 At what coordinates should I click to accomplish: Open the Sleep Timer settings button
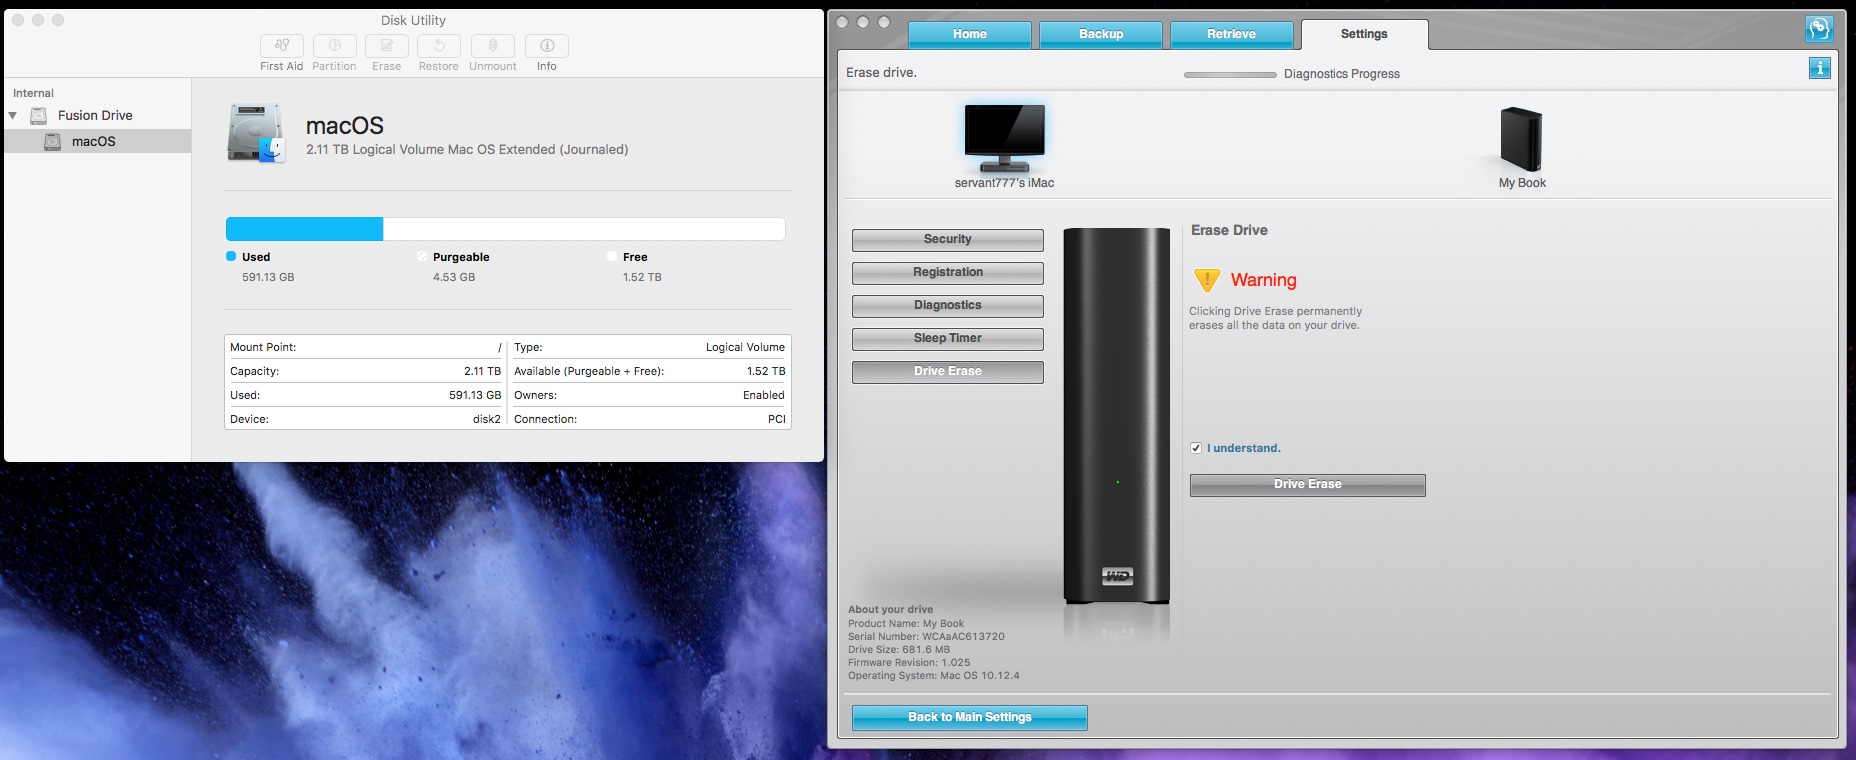[x=948, y=339]
